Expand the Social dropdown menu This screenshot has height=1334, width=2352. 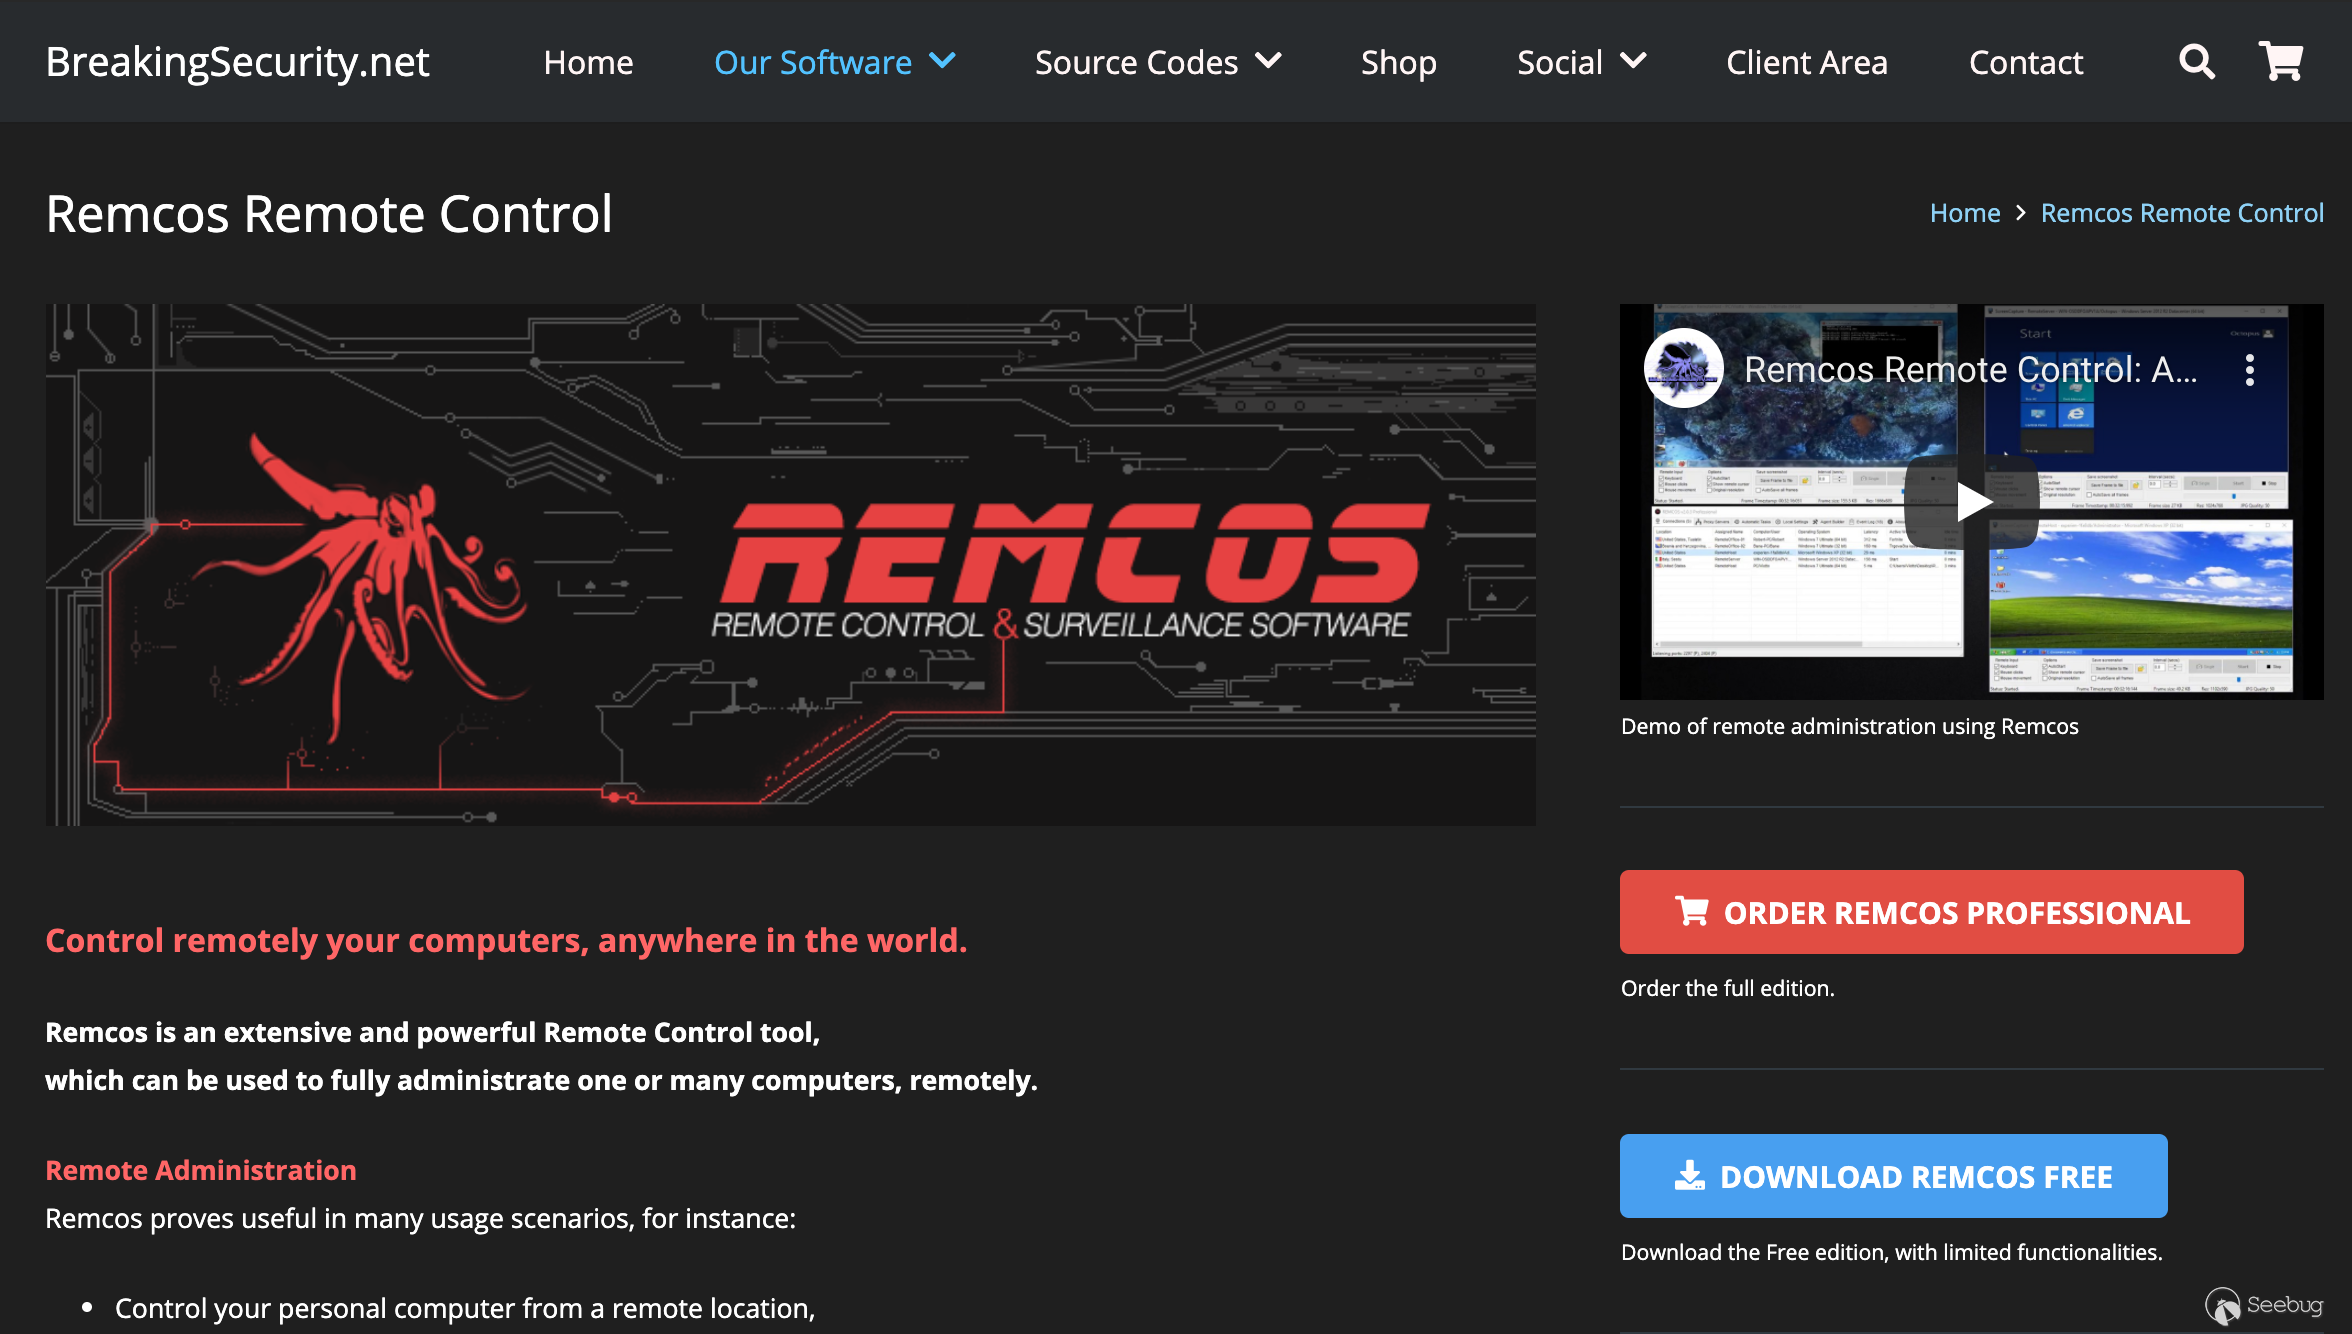[x=1581, y=62]
